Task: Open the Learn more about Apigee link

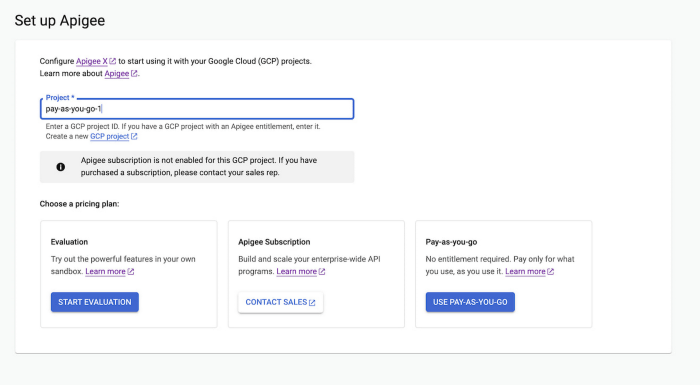Action: click(x=117, y=74)
